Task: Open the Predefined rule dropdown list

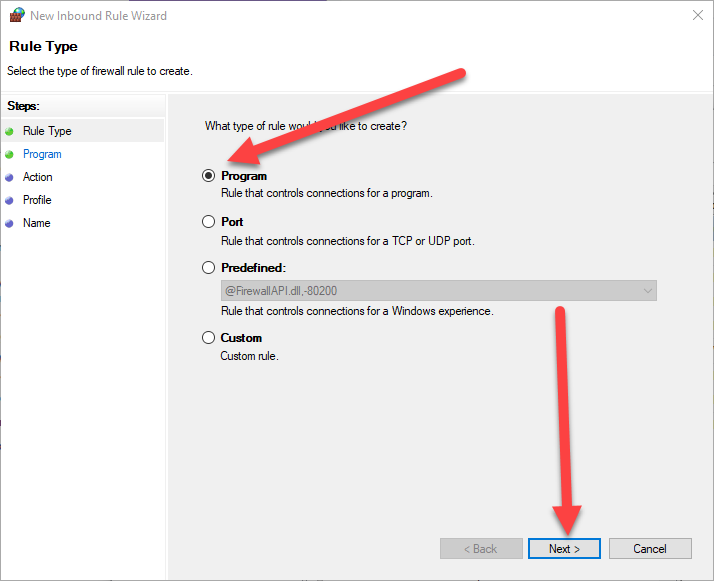Action: 437,291
